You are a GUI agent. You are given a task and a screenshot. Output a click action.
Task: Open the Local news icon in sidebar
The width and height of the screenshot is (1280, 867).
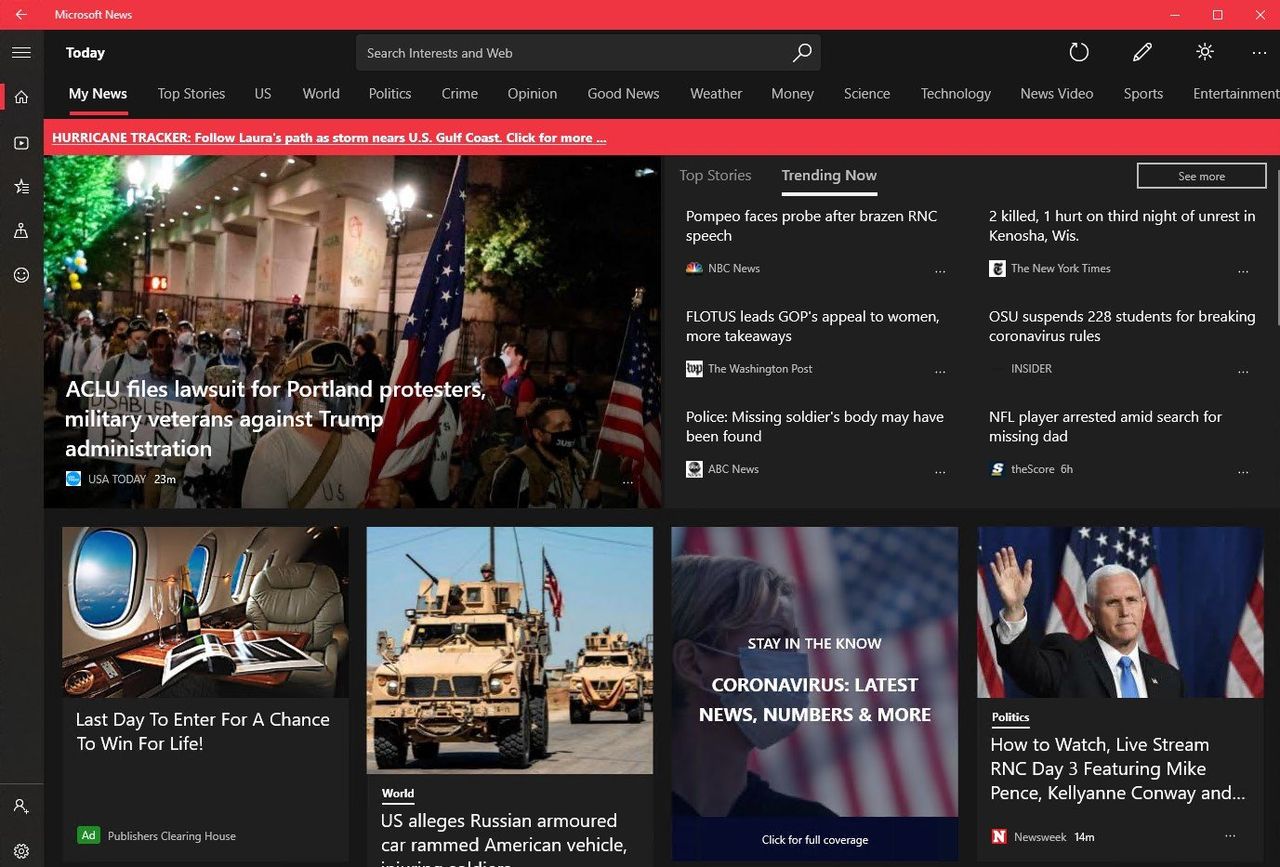pyautogui.click(x=21, y=230)
